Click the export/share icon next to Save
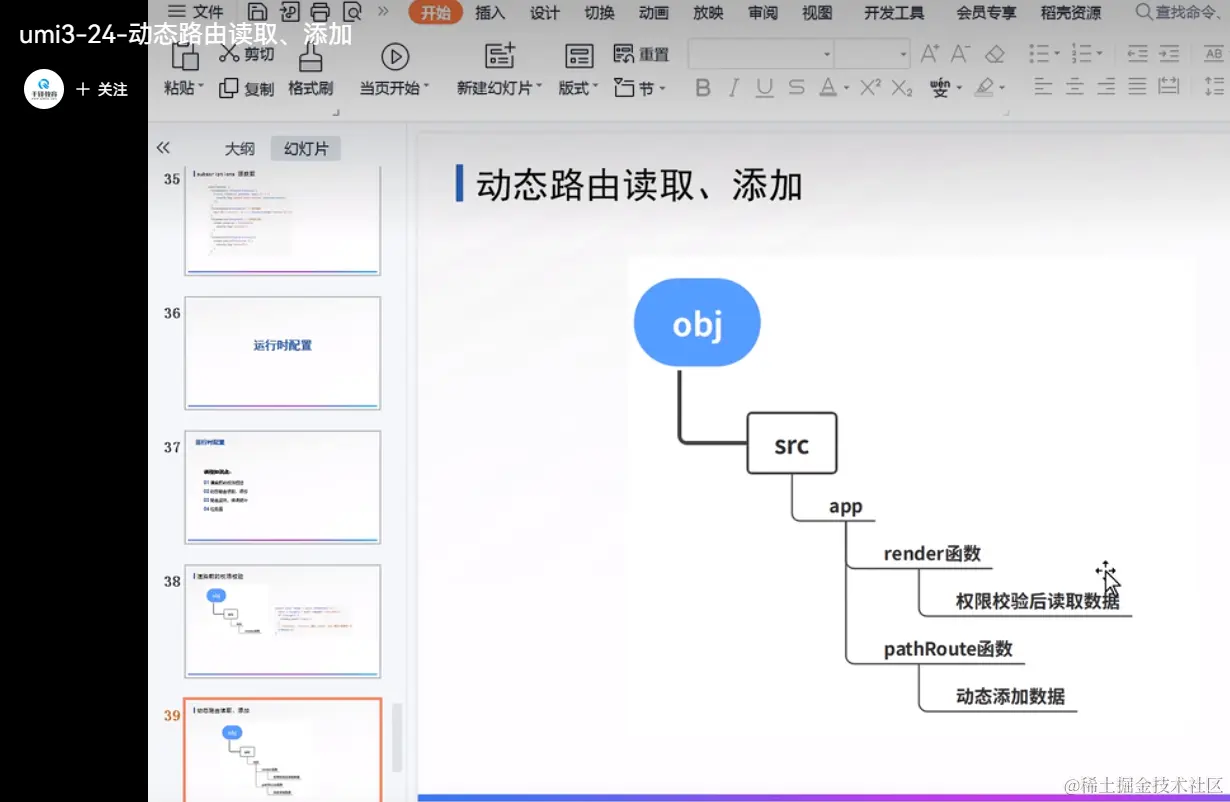This screenshot has width=1230, height=802. 289,12
